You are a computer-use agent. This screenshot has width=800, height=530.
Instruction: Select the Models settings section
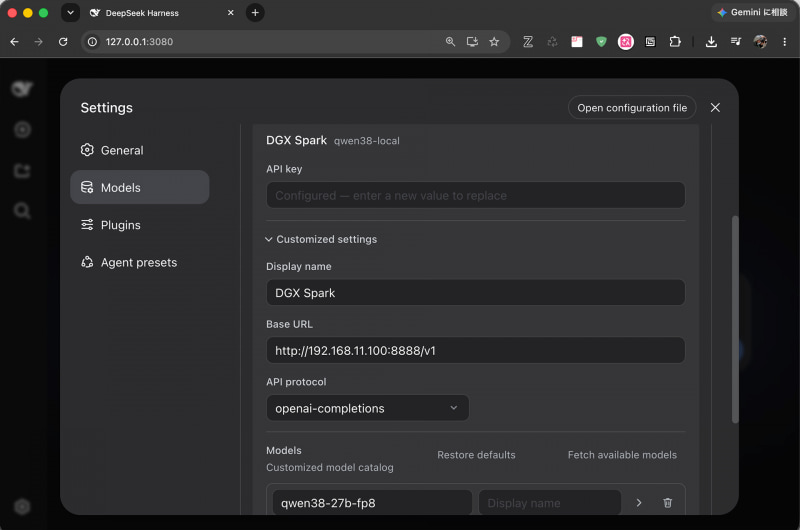coord(139,187)
